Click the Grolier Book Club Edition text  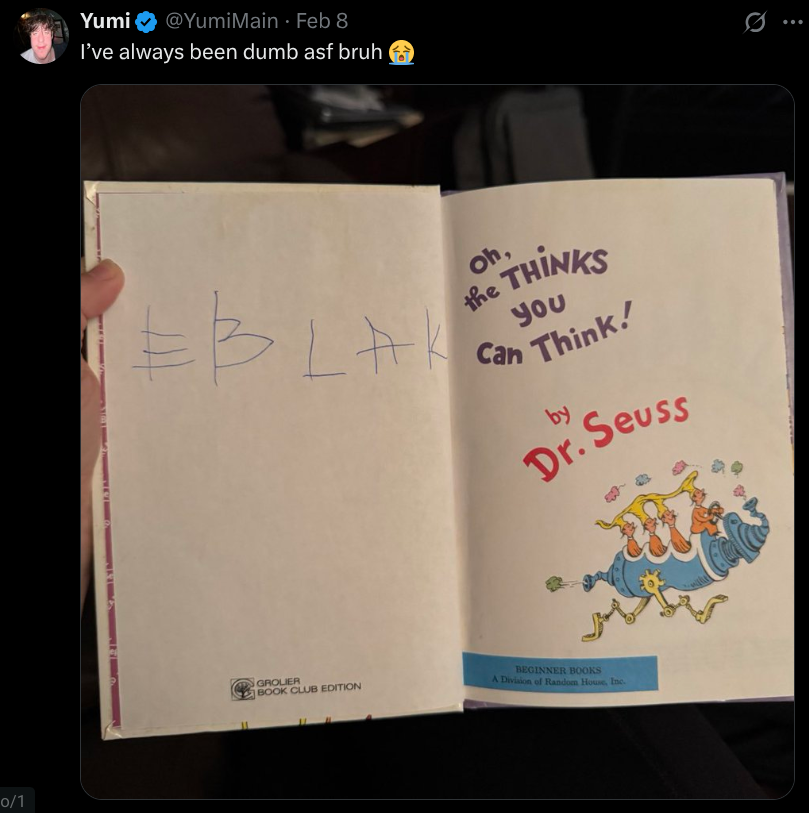(x=309, y=686)
